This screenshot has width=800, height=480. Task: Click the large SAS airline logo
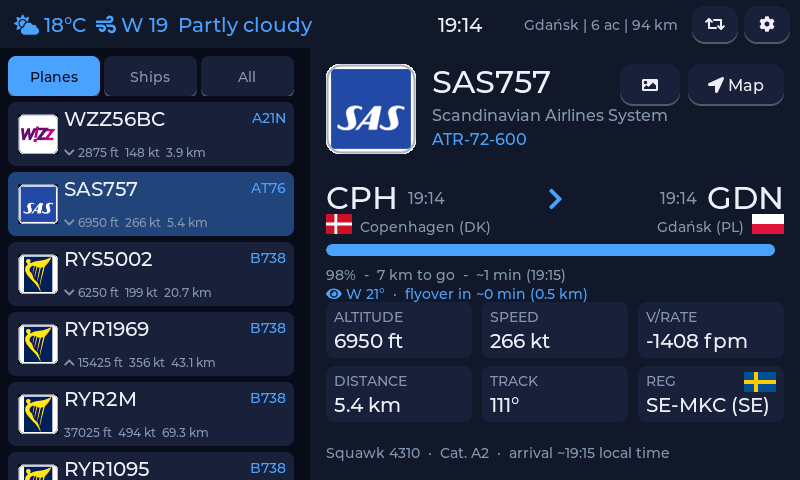371,109
